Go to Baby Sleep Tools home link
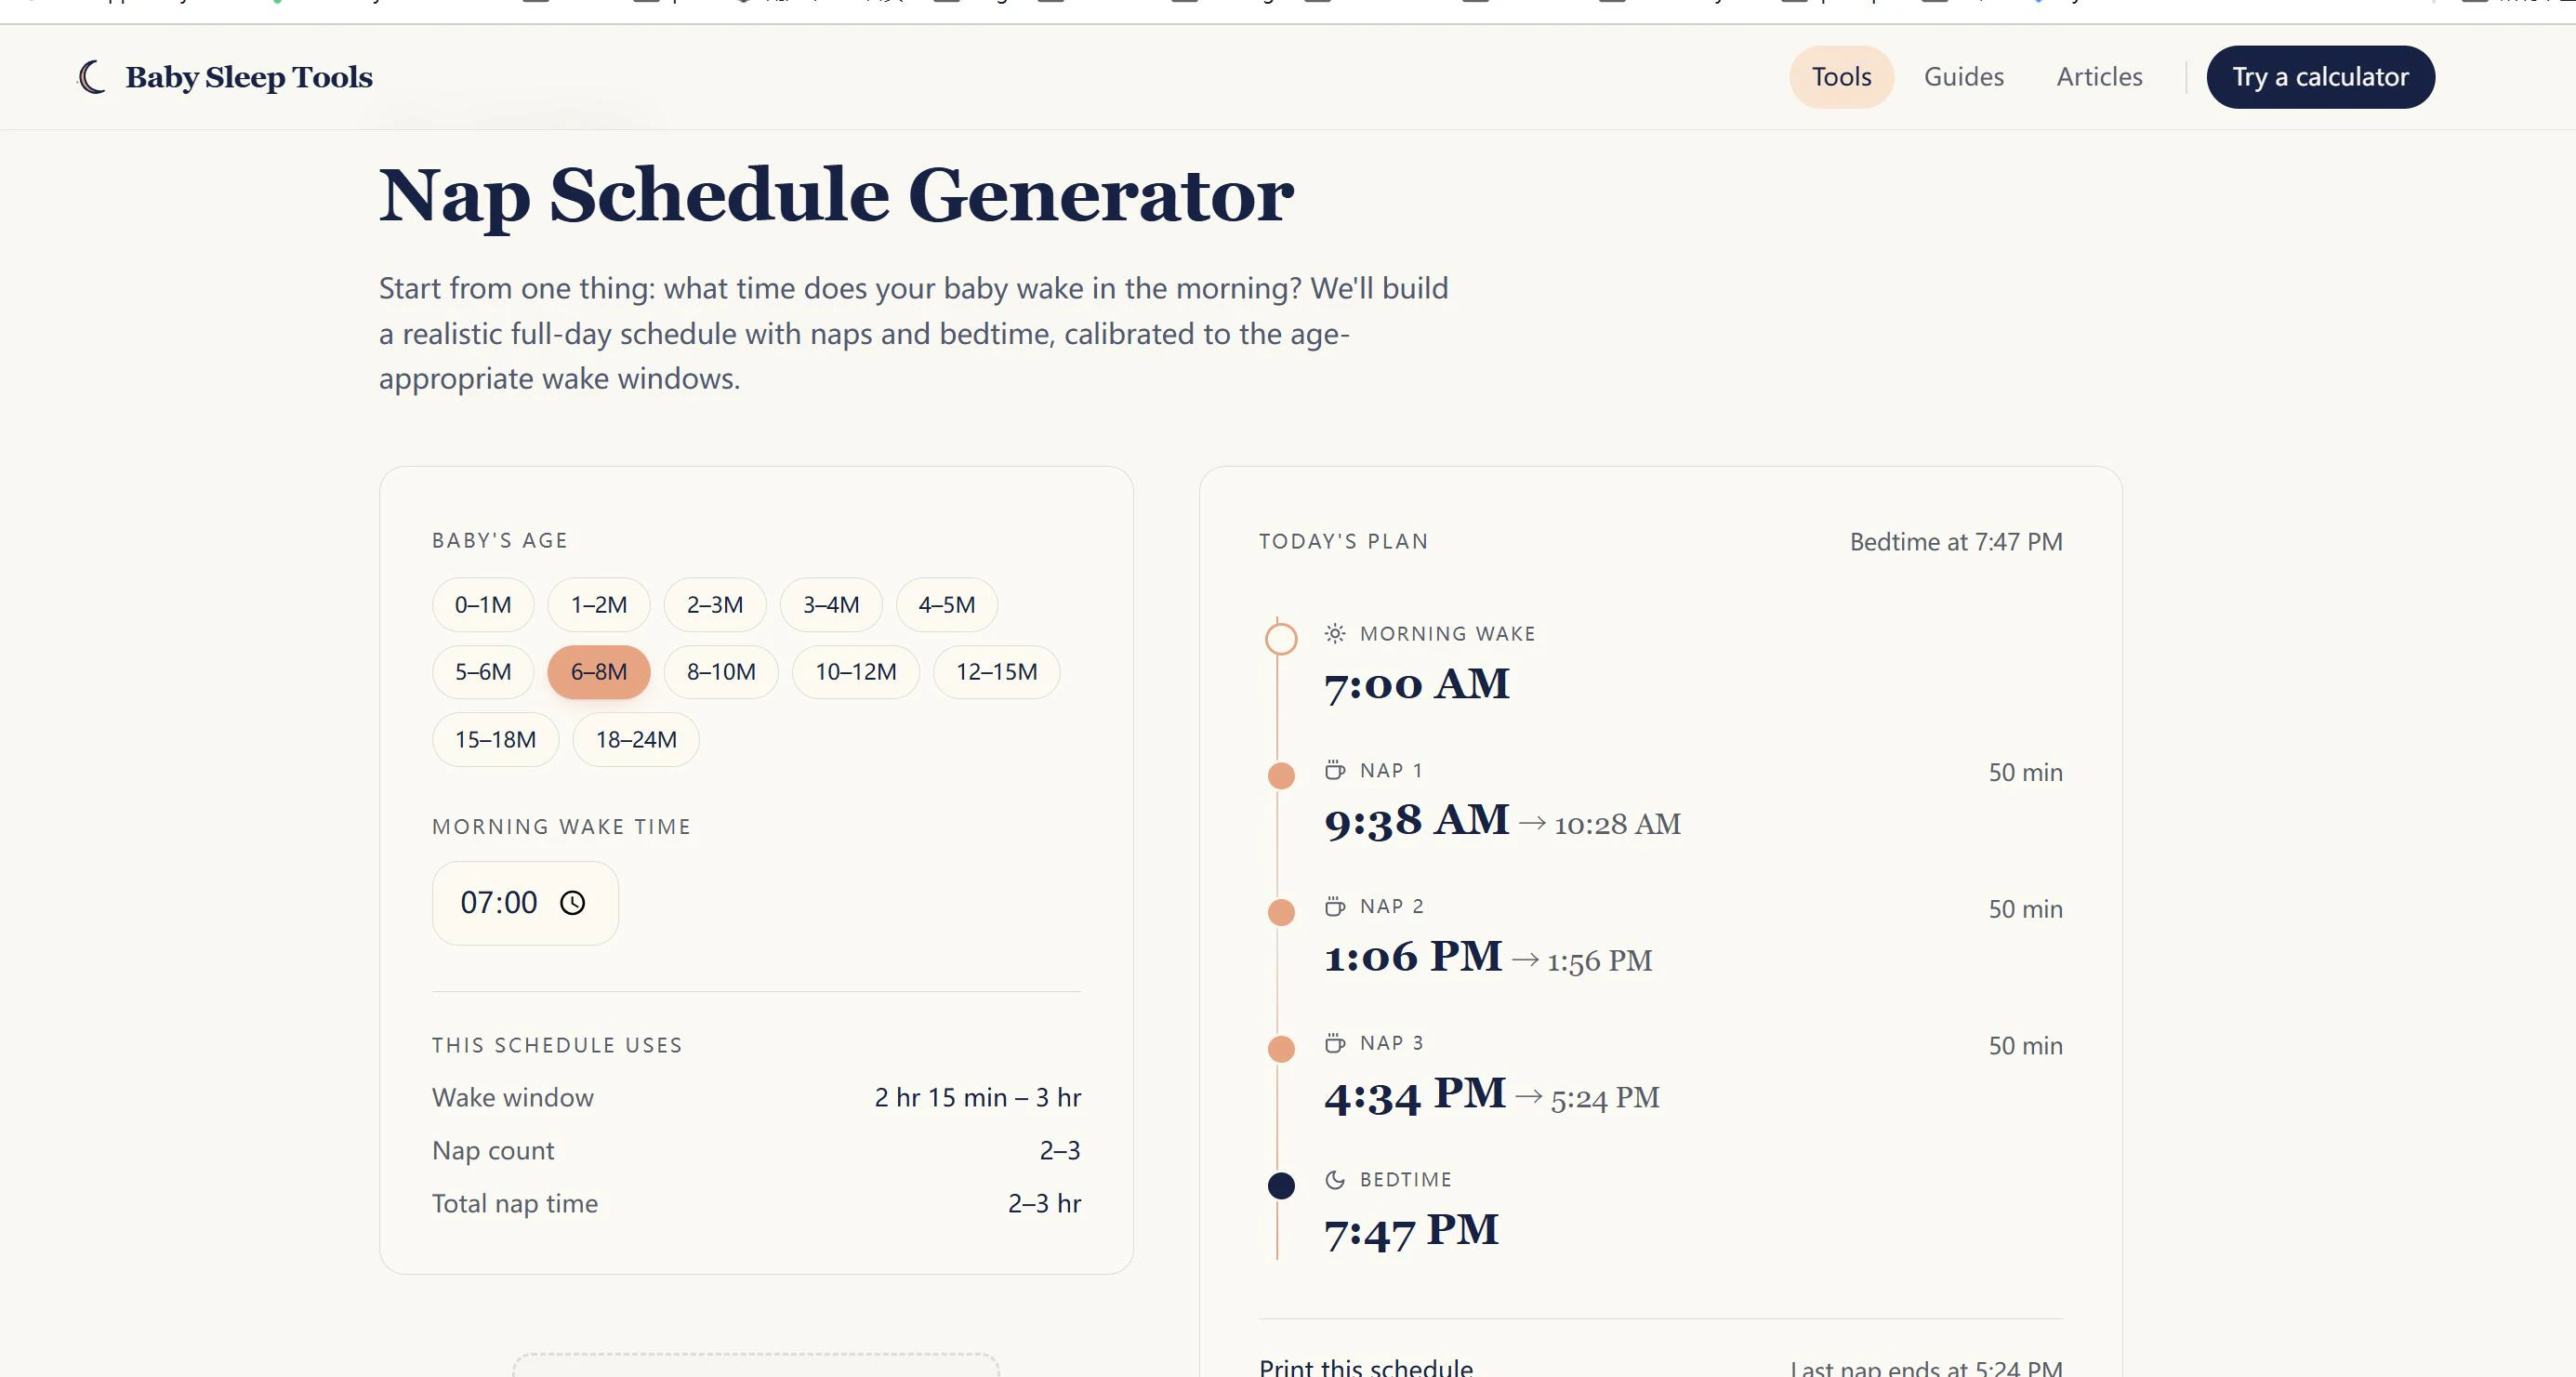This screenshot has height=1377, width=2576. pos(225,77)
